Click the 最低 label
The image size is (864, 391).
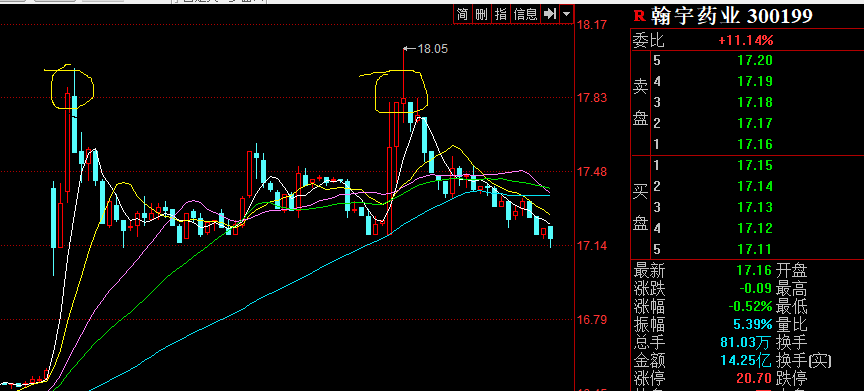click(792, 306)
